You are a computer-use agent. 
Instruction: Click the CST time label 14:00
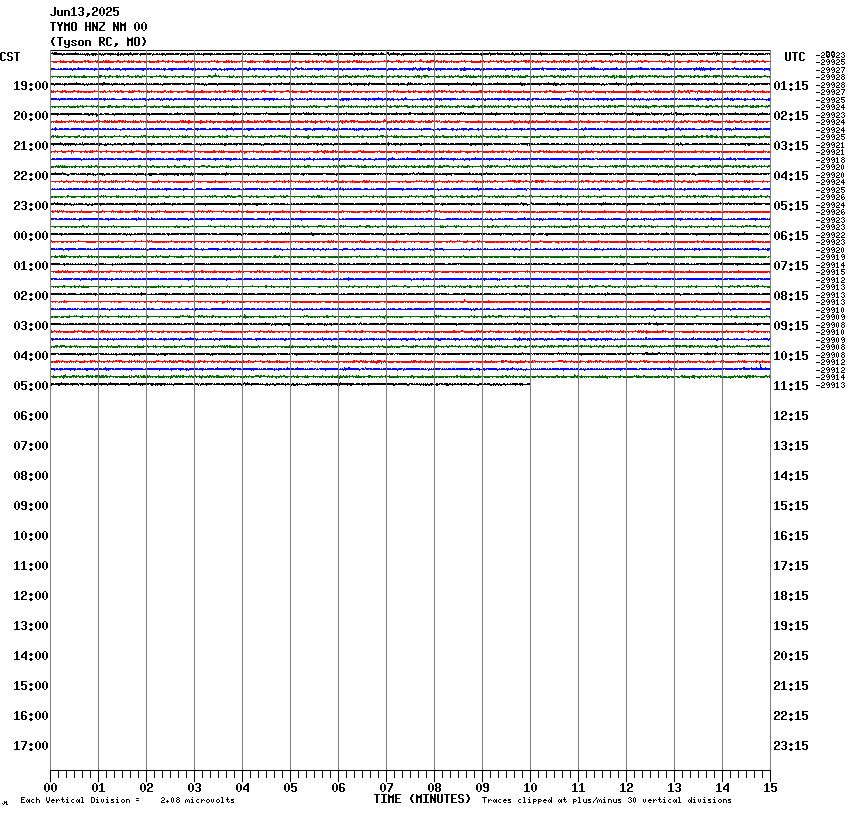(31, 656)
